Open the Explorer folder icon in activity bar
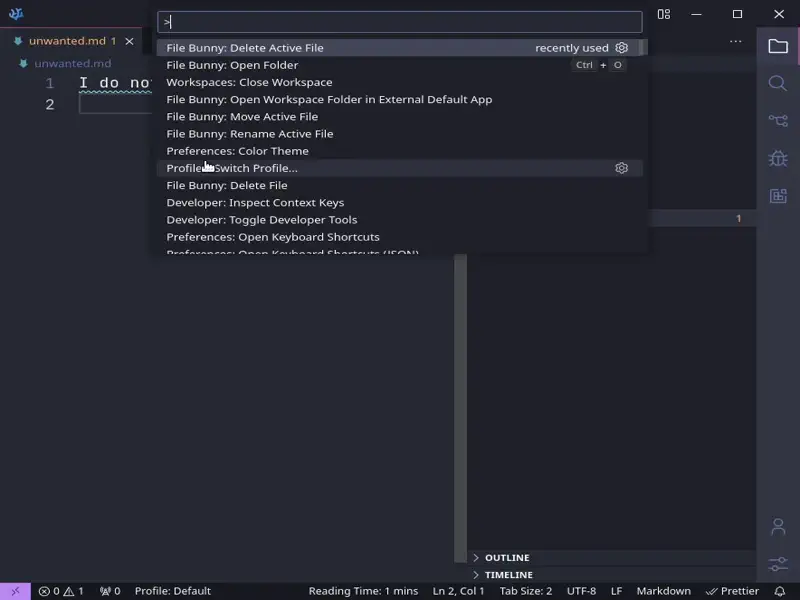 778,46
